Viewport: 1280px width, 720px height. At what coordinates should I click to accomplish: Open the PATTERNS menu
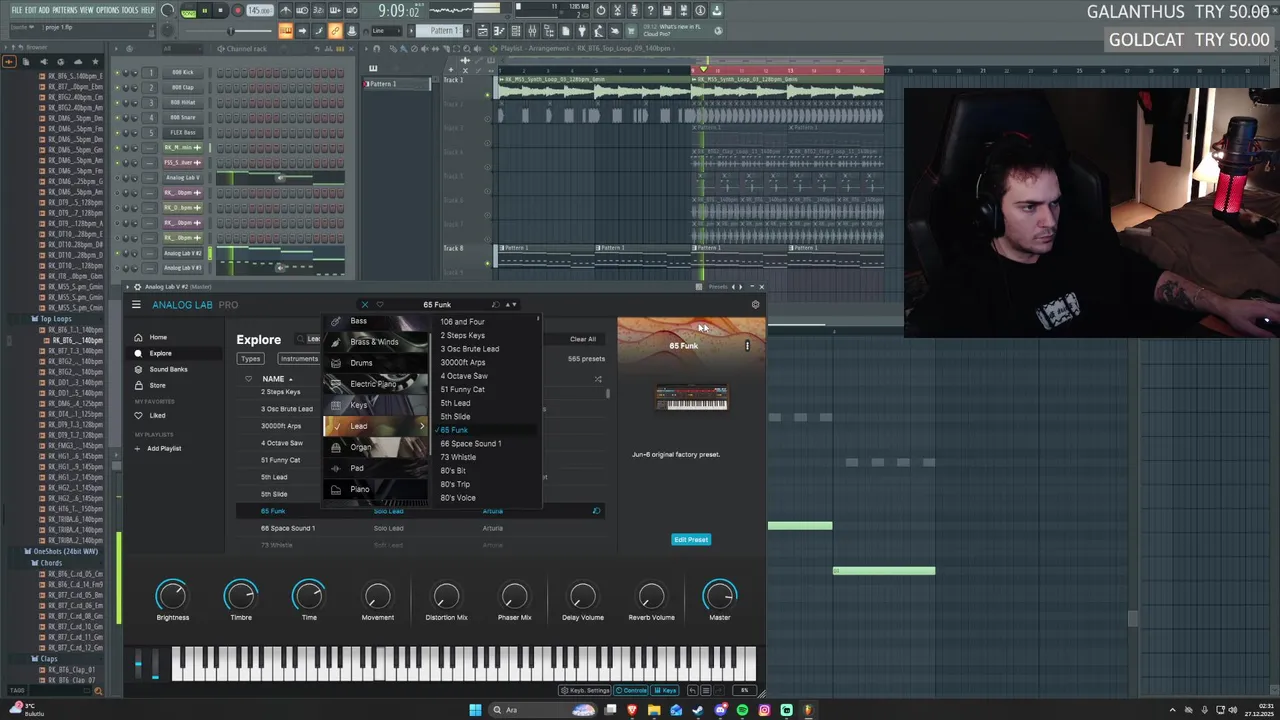(64, 10)
